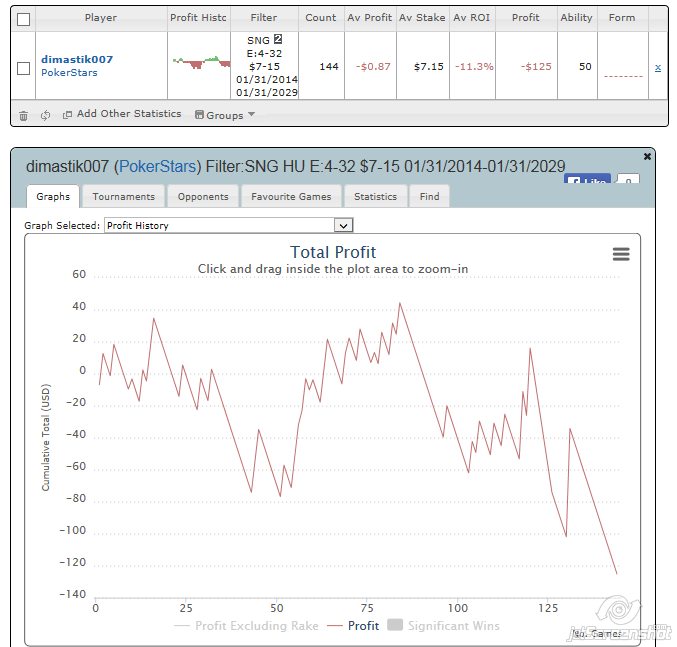Viewport: 677px width, 647px height.
Task: Click the dimastik007 player link
Action: (x=76, y=59)
